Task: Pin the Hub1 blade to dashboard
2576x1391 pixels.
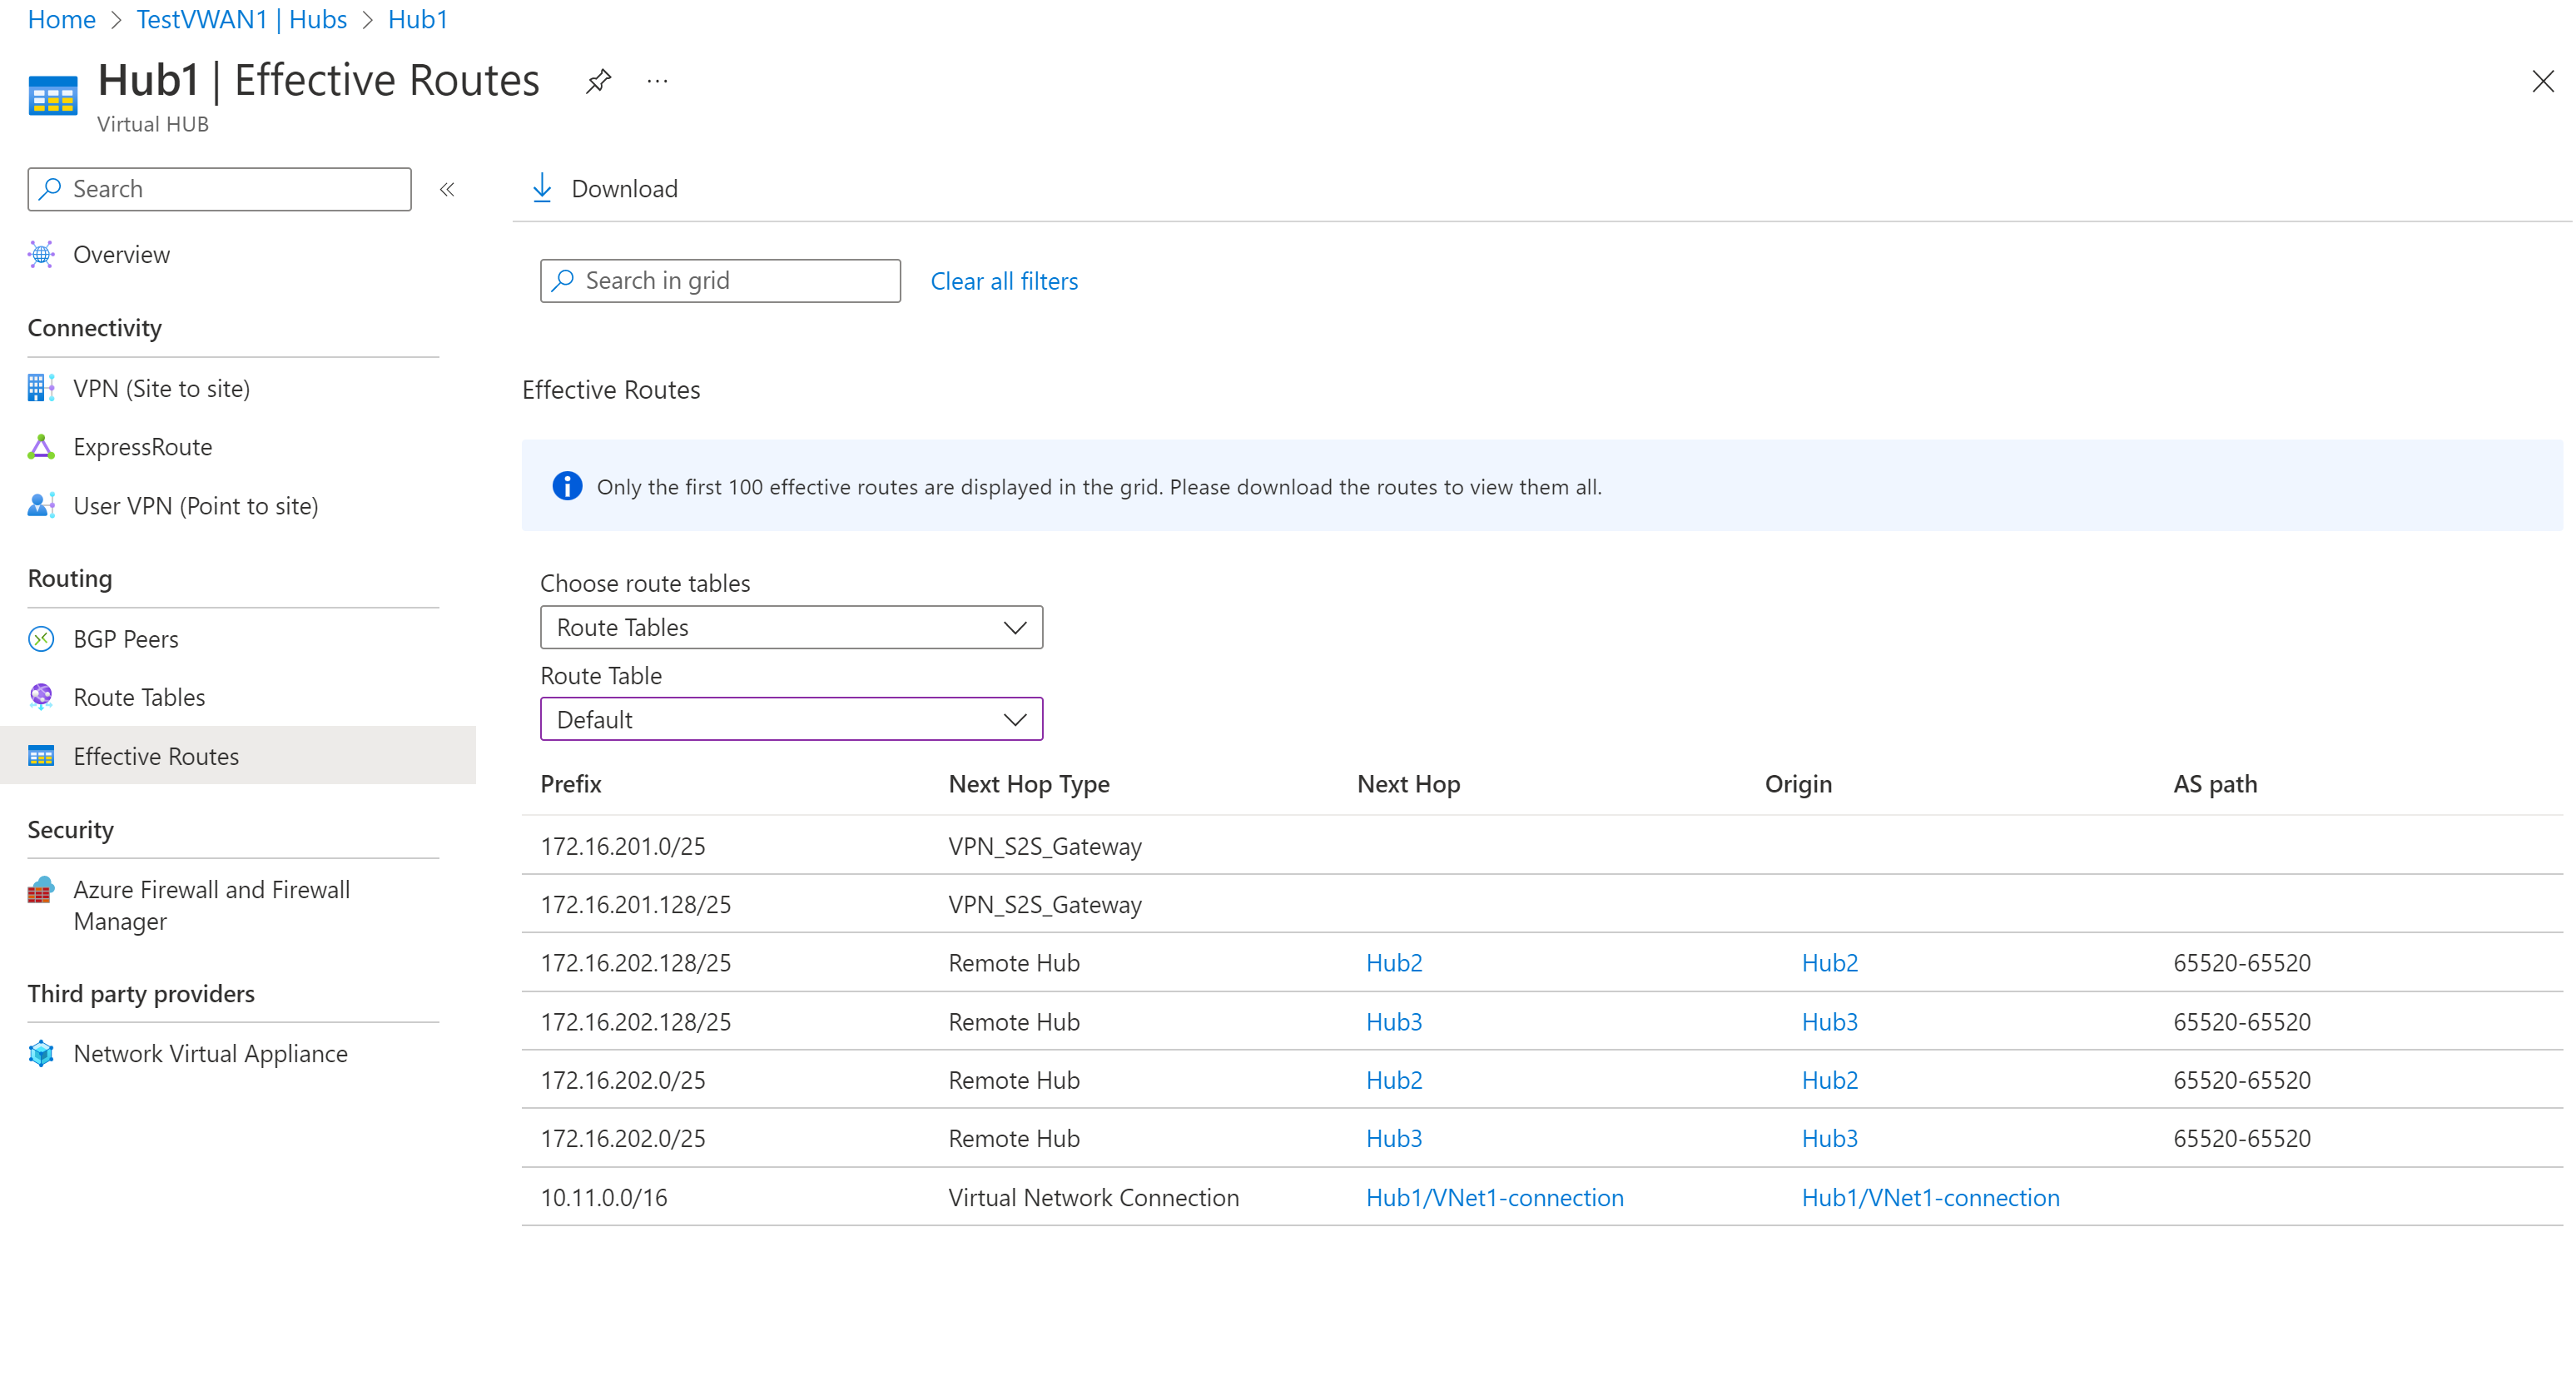Action: tap(598, 80)
